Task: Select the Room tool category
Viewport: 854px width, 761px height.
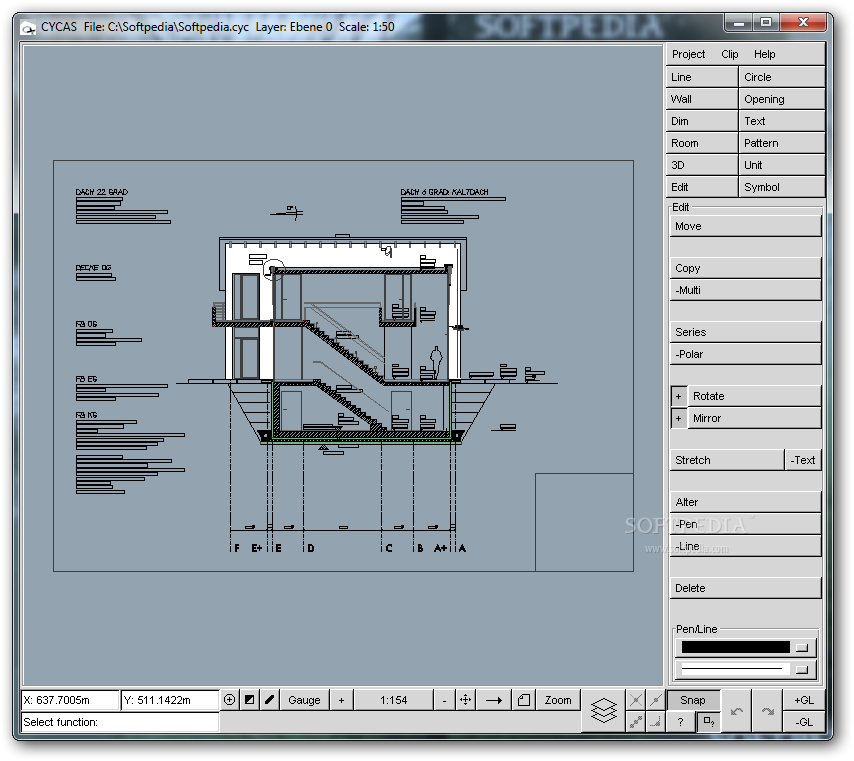Action: point(702,143)
